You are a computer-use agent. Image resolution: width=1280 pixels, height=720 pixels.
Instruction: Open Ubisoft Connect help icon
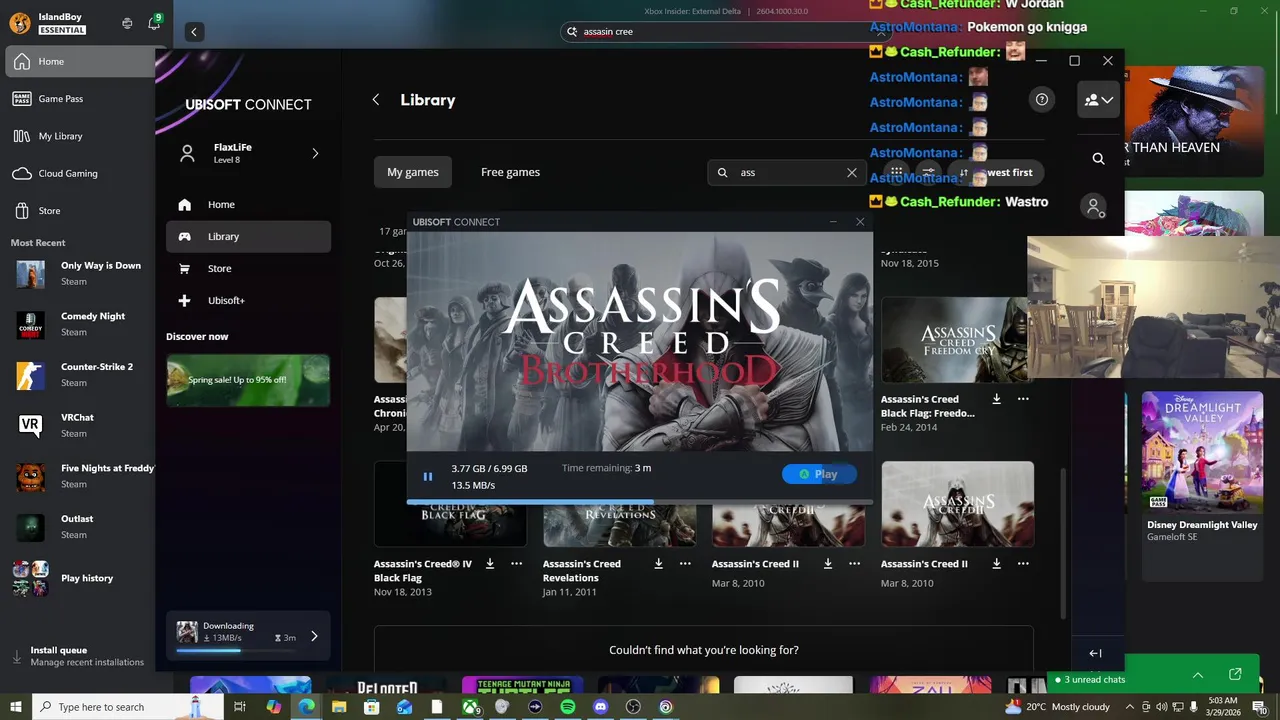[1042, 99]
